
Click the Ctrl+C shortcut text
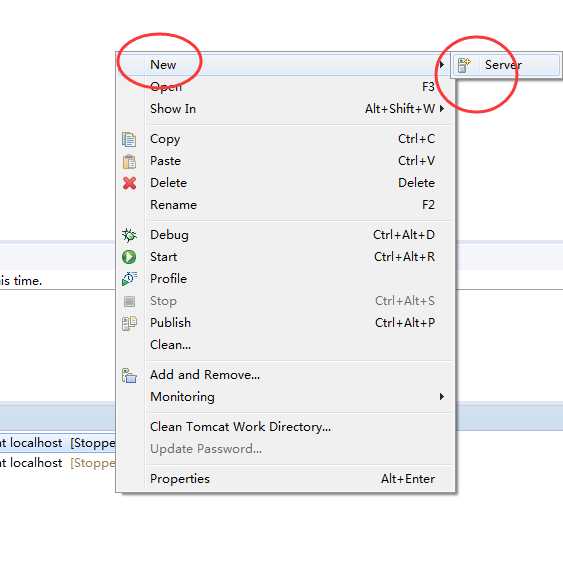pos(416,139)
